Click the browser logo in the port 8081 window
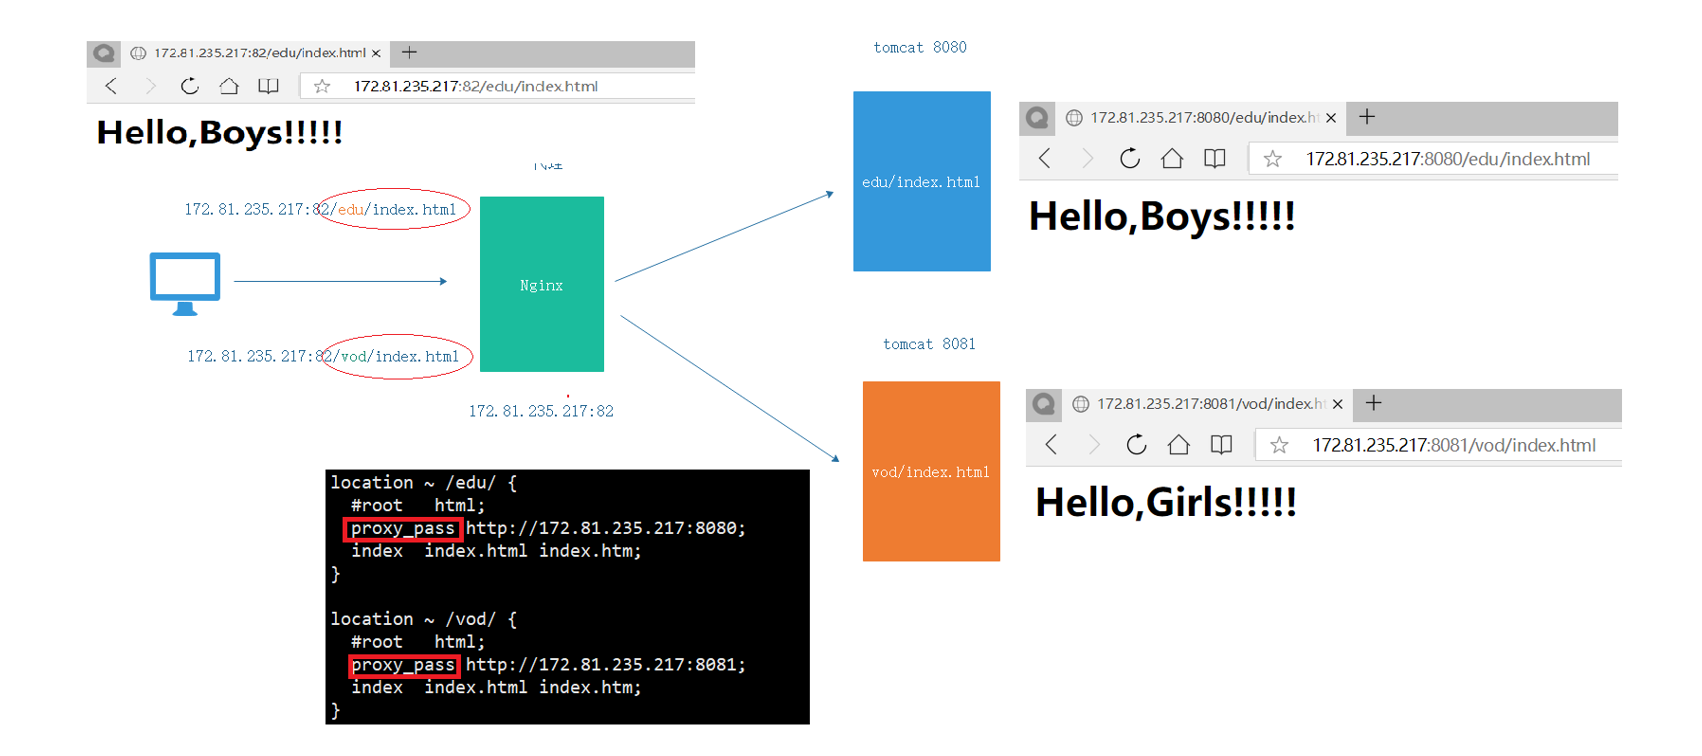This screenshot has width=1702, height=756. coord(1044,404)
